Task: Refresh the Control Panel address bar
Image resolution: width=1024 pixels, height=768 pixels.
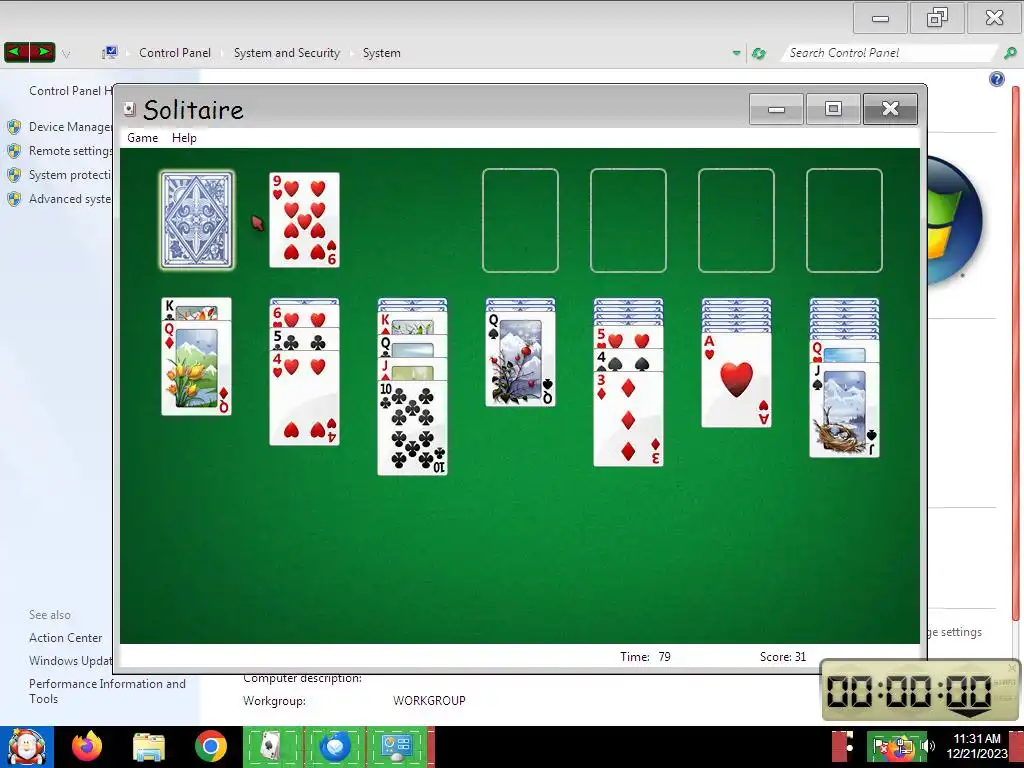Action: (758, 53)
